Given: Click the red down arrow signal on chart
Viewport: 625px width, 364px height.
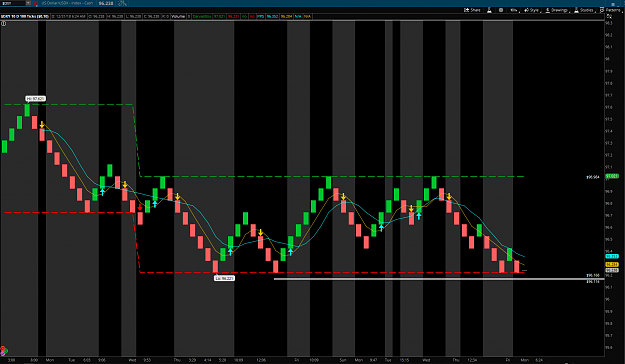Looking at the screenshot, I should (x=140, y=208).
